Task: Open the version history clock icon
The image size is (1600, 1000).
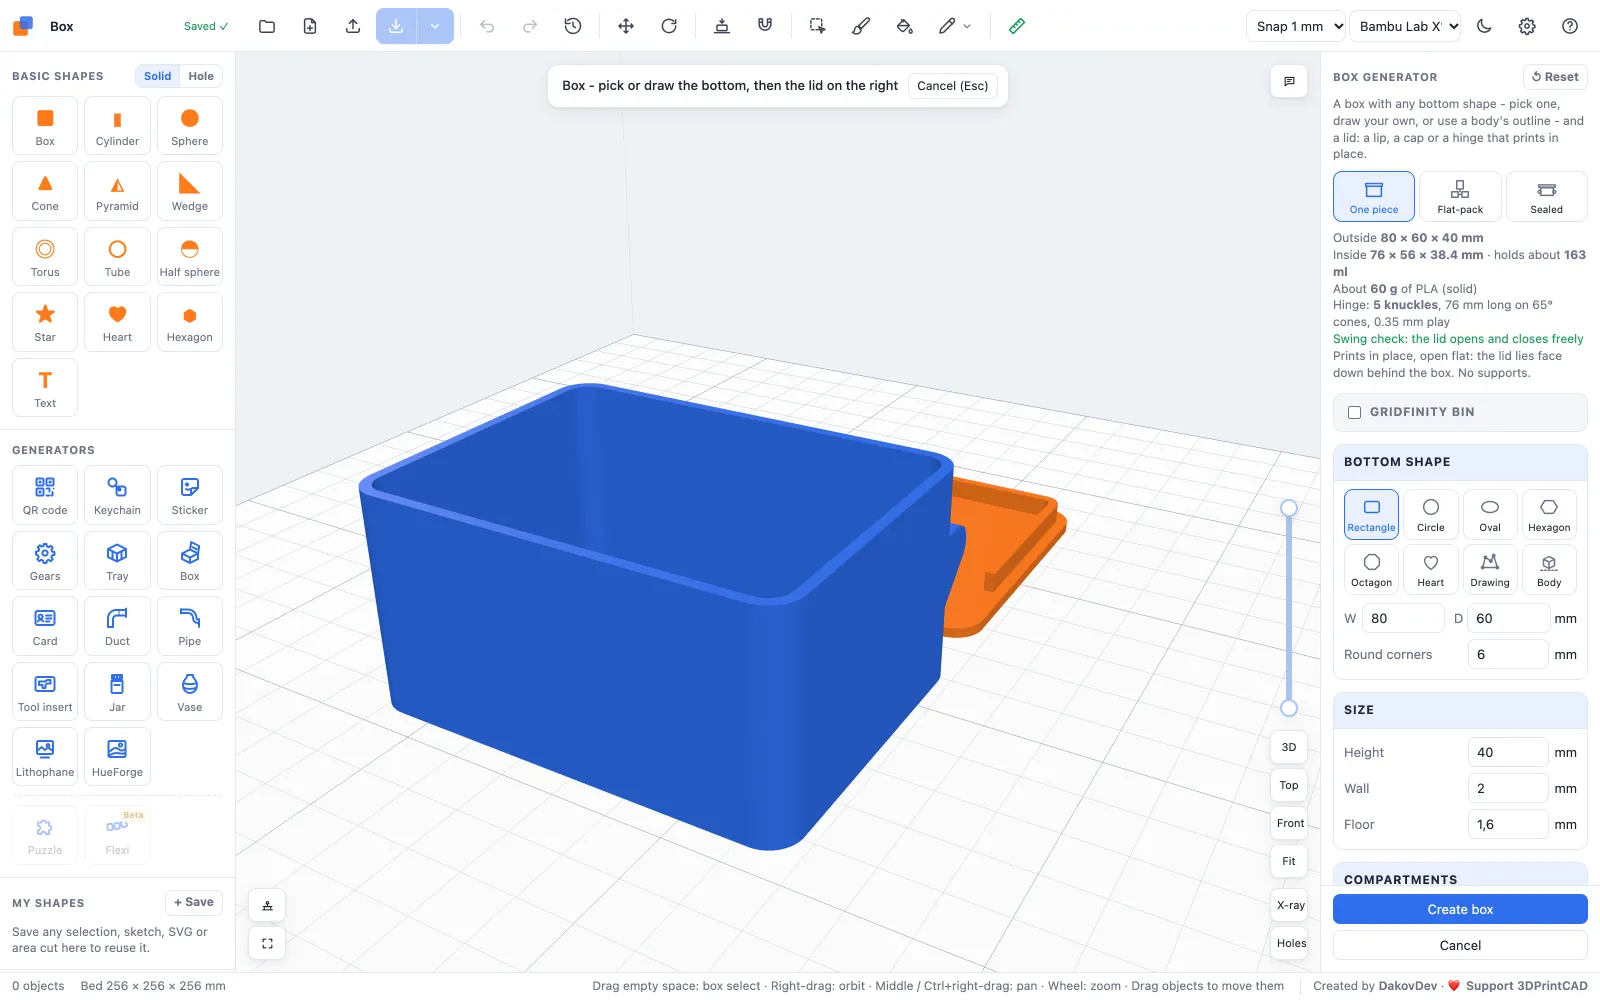Action: 573,26
